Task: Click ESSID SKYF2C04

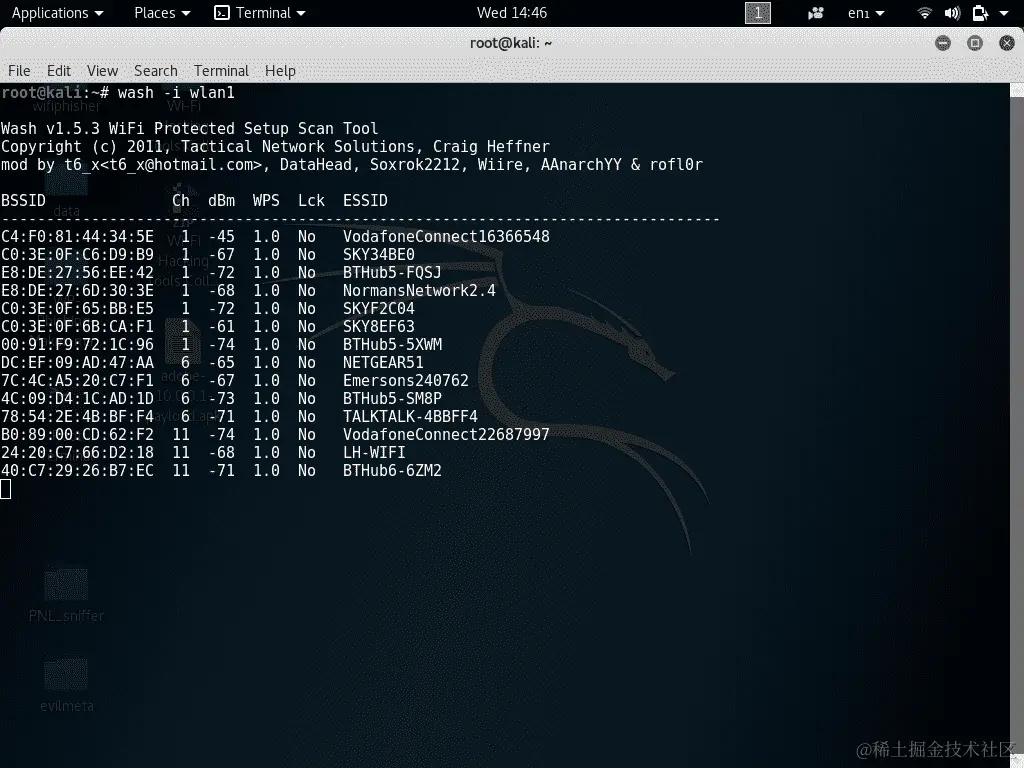Action: pyautogui.click(x=379, y=308)
